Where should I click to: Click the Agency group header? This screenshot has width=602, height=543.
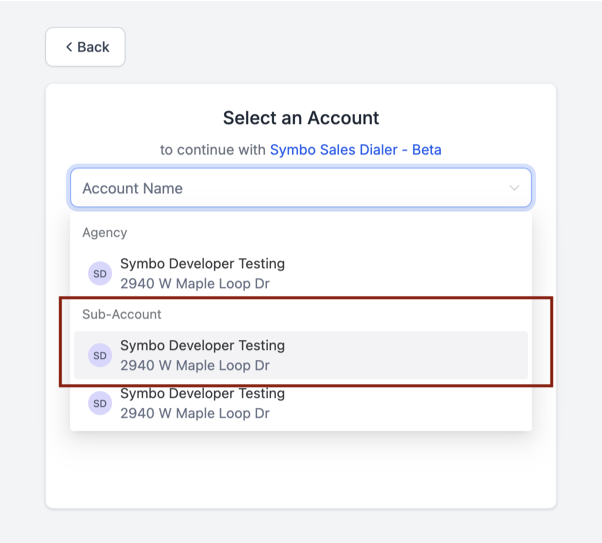104,233
